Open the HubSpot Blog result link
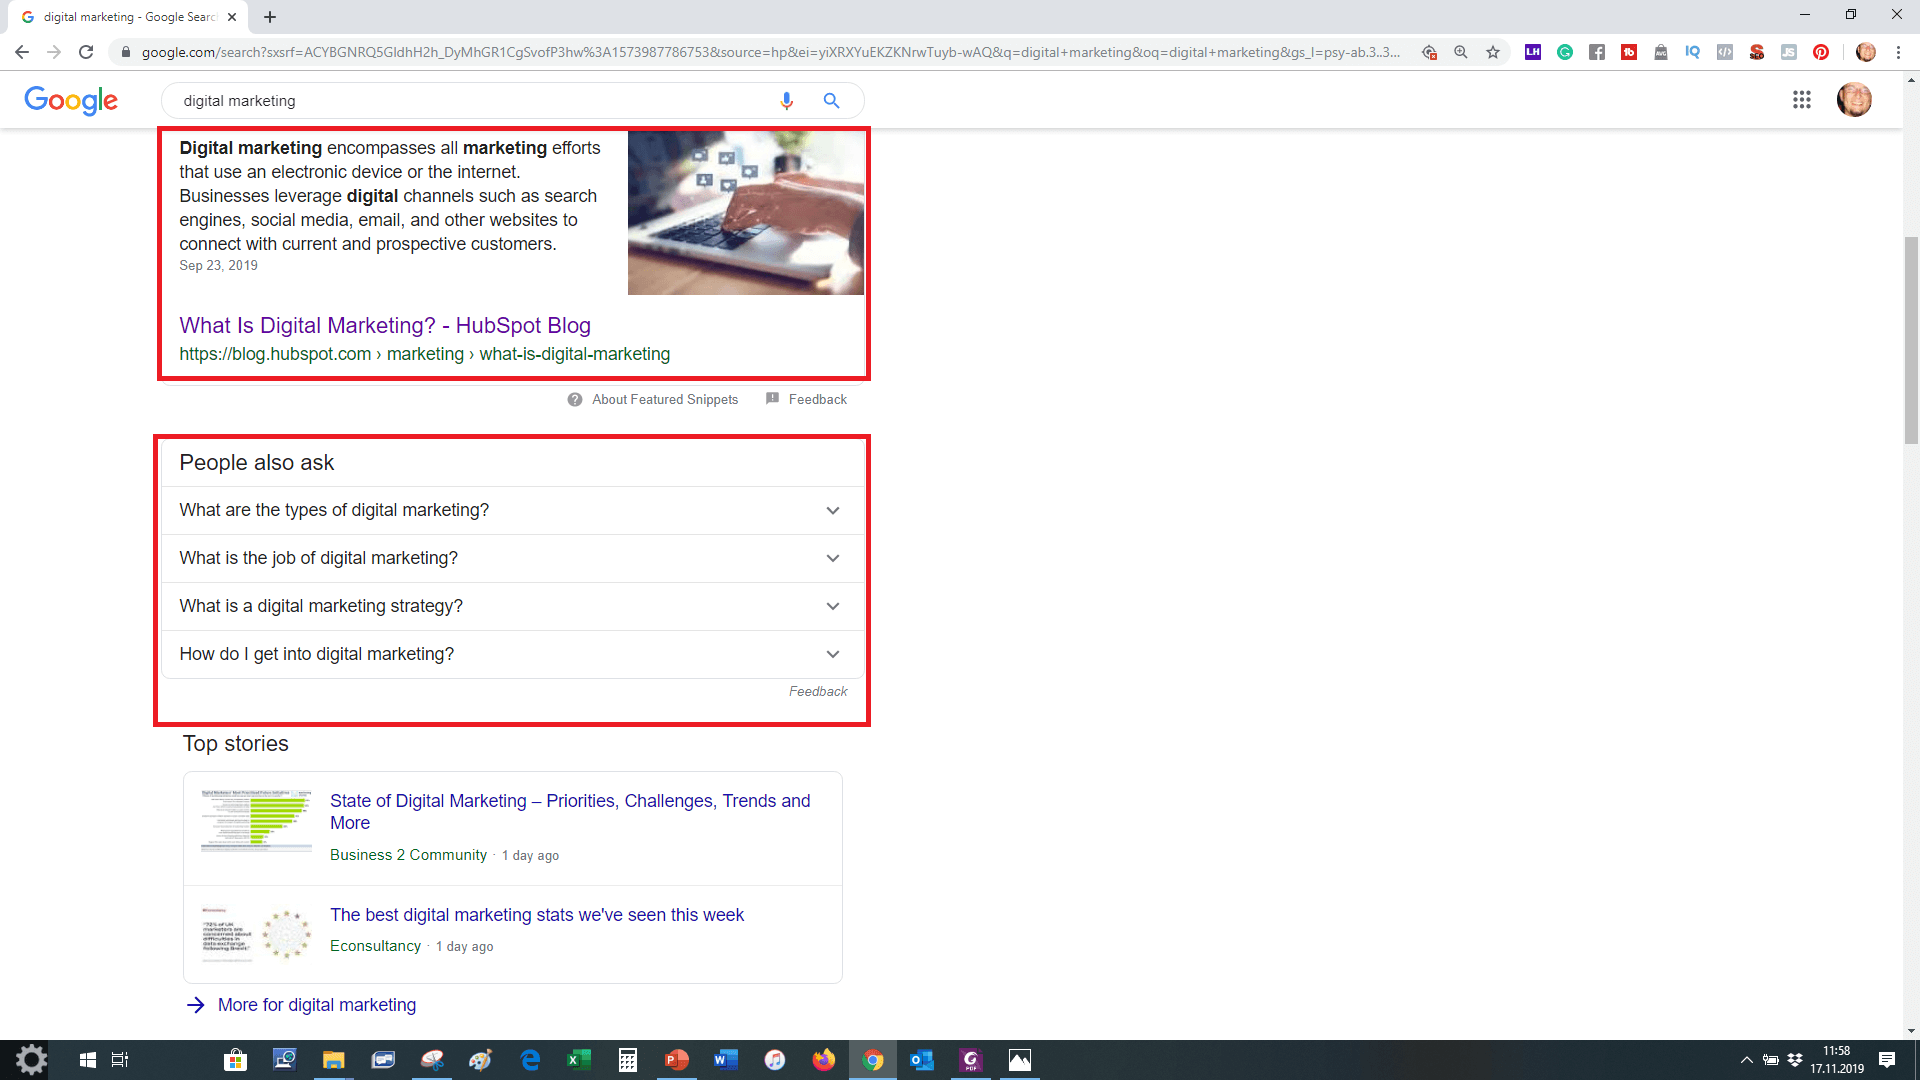The image size is (1920, 1080). click(384, 326)
